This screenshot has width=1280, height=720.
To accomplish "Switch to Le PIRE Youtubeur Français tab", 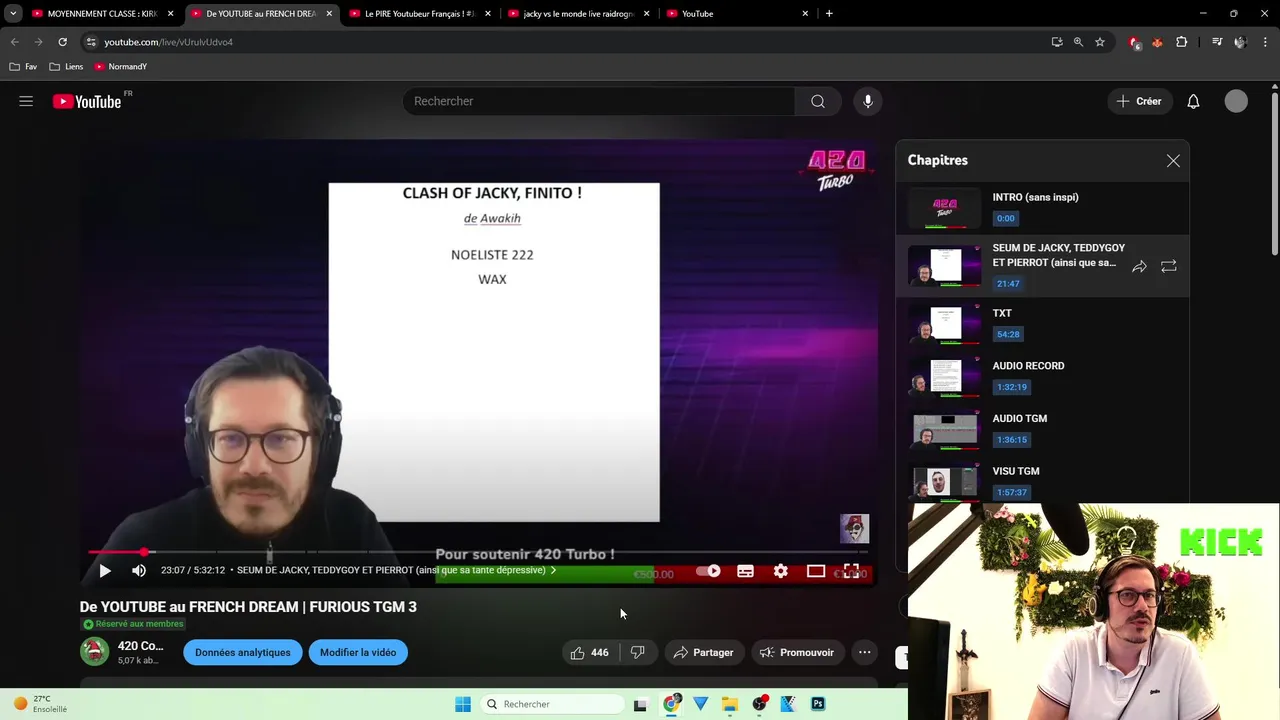I will pos(420,14).
